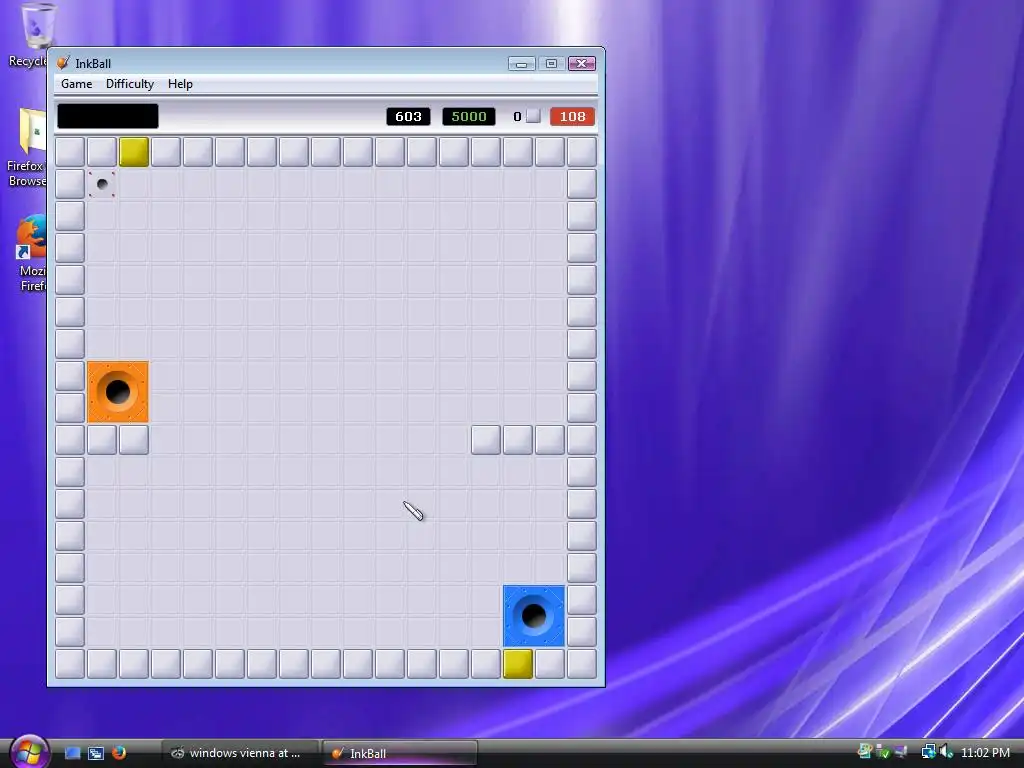Open the Difficulty menu
This screenshot has width=1024, height=768.
point(130,84)
